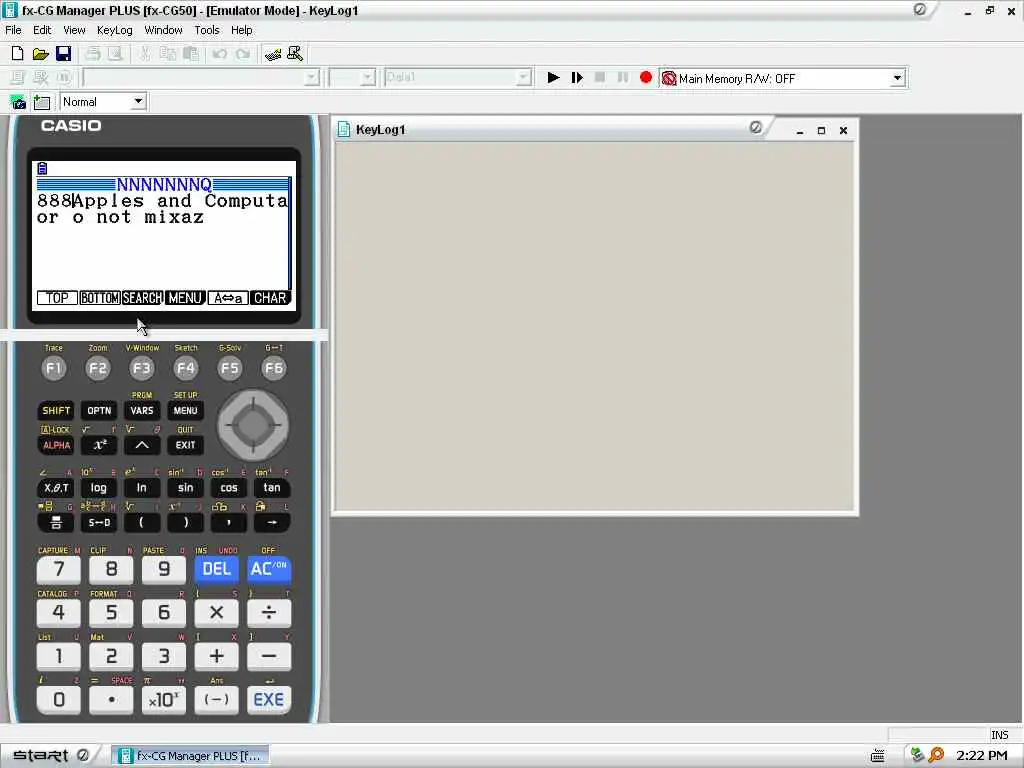The height and width of the screenshot is (768, 1024).
Task: Click the log key on calculator
Action: [99, 488]
